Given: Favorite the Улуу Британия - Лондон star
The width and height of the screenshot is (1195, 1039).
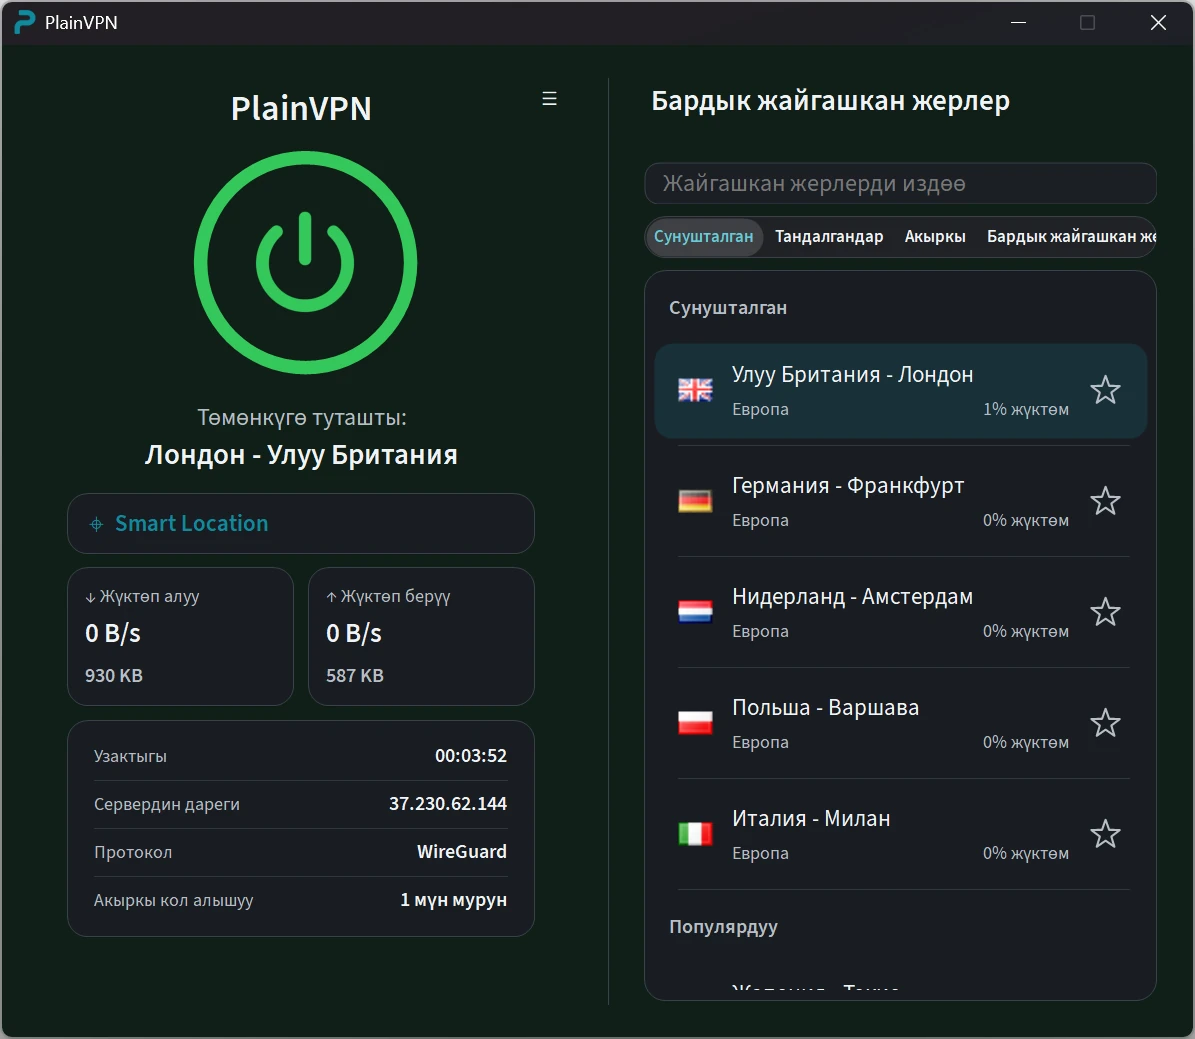Looking at the screenshot, I should [x=1104, y=390].
